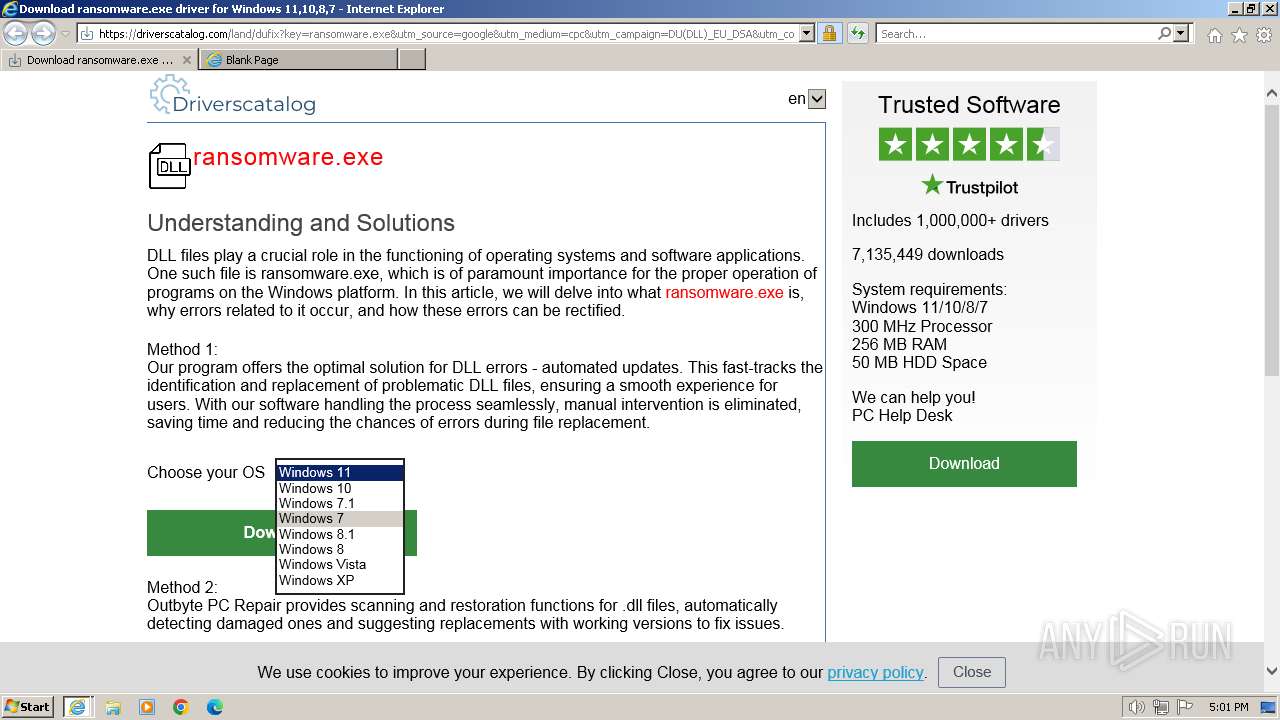Image resolution: width=1280 pixels, height=720 pixels.
Task: Click the red ransomware.exe link in paragraph
Action: (x=724, y=292)
